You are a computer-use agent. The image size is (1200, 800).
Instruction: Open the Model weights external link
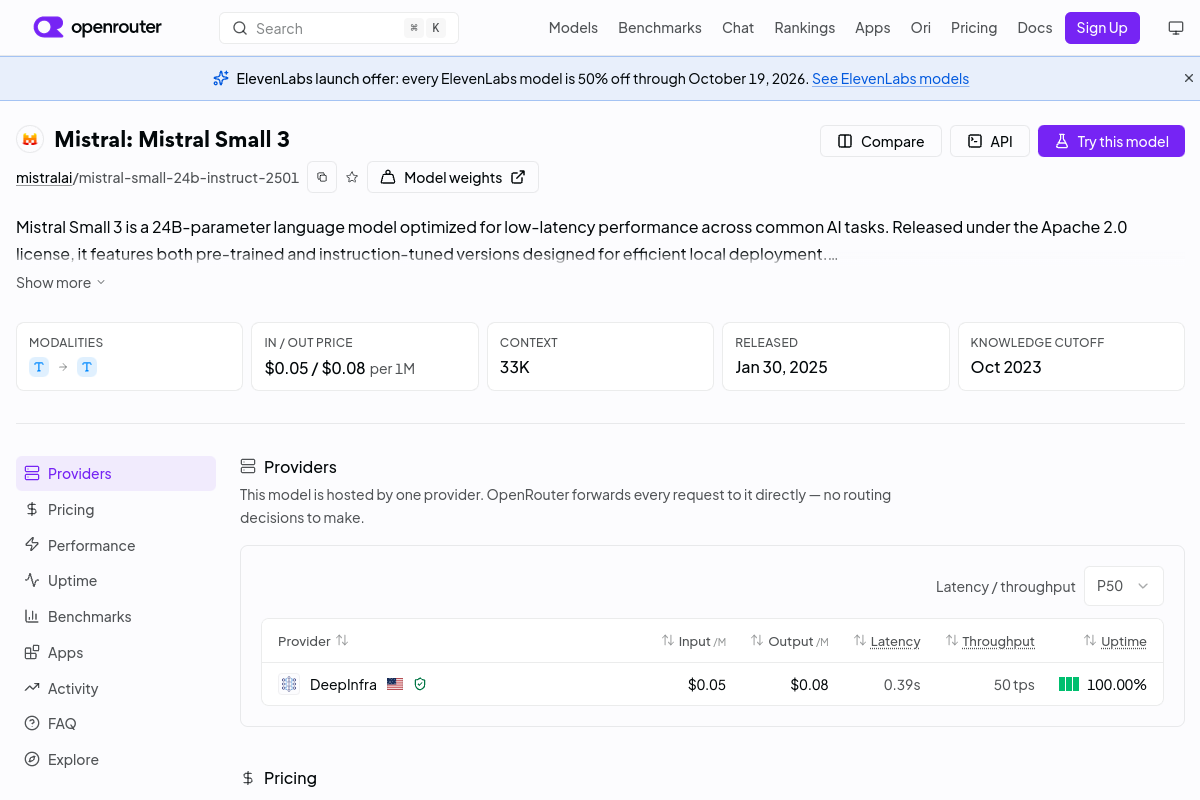(453, 177)
